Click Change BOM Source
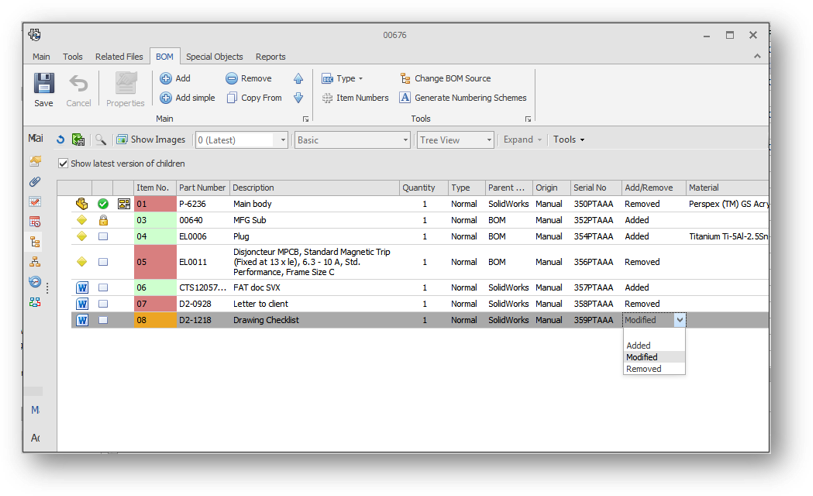This screenshot has width=813, height=496. click(445, 78)
